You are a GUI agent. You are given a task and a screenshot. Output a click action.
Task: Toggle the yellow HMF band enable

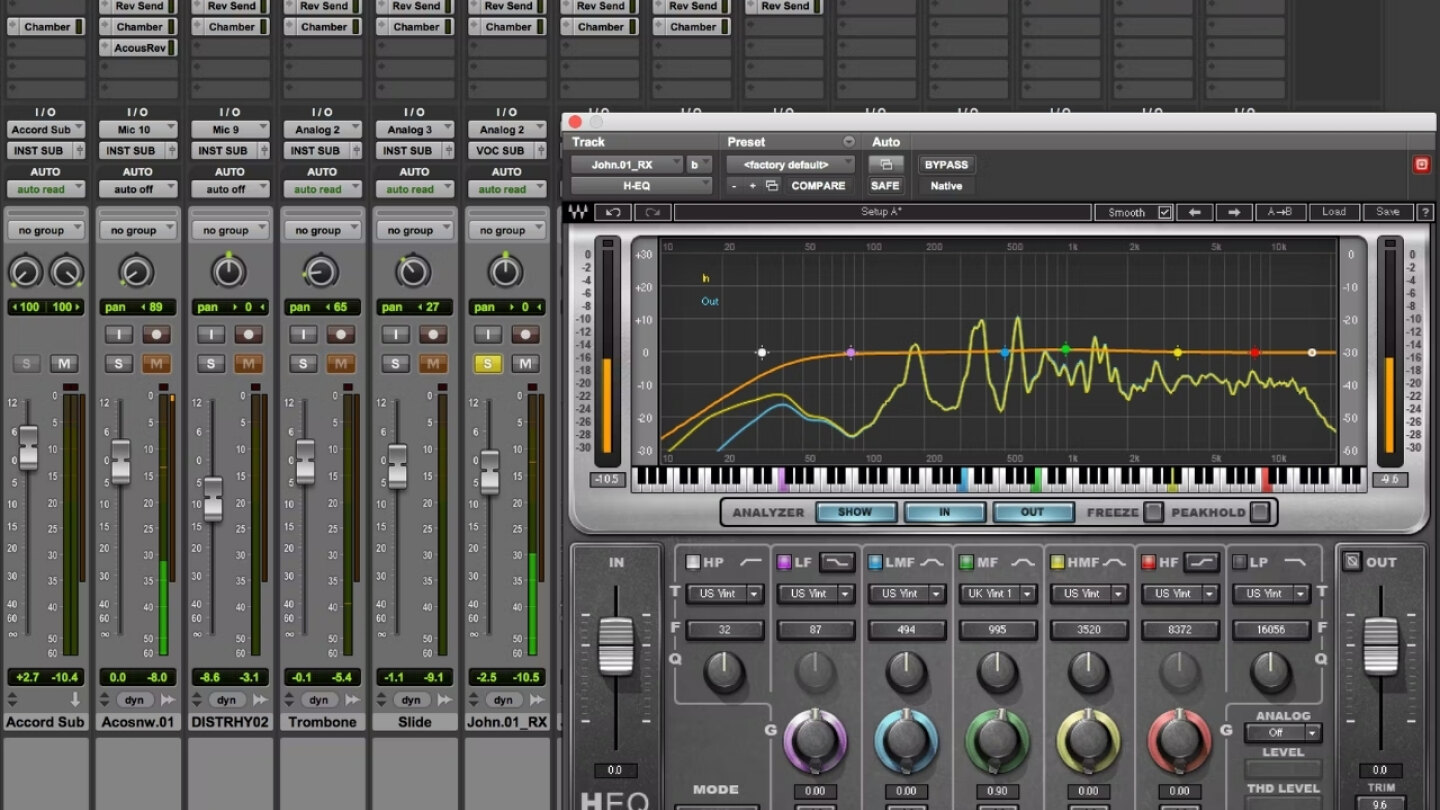1058,563
